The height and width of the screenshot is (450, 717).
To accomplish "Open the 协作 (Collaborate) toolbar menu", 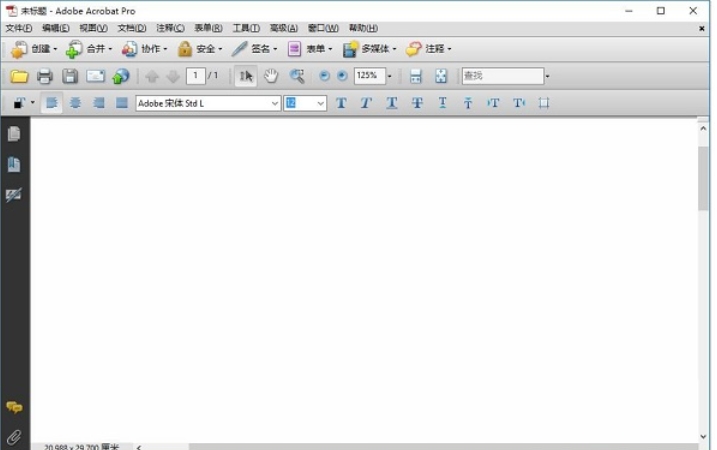I will [x=144, y=49].
